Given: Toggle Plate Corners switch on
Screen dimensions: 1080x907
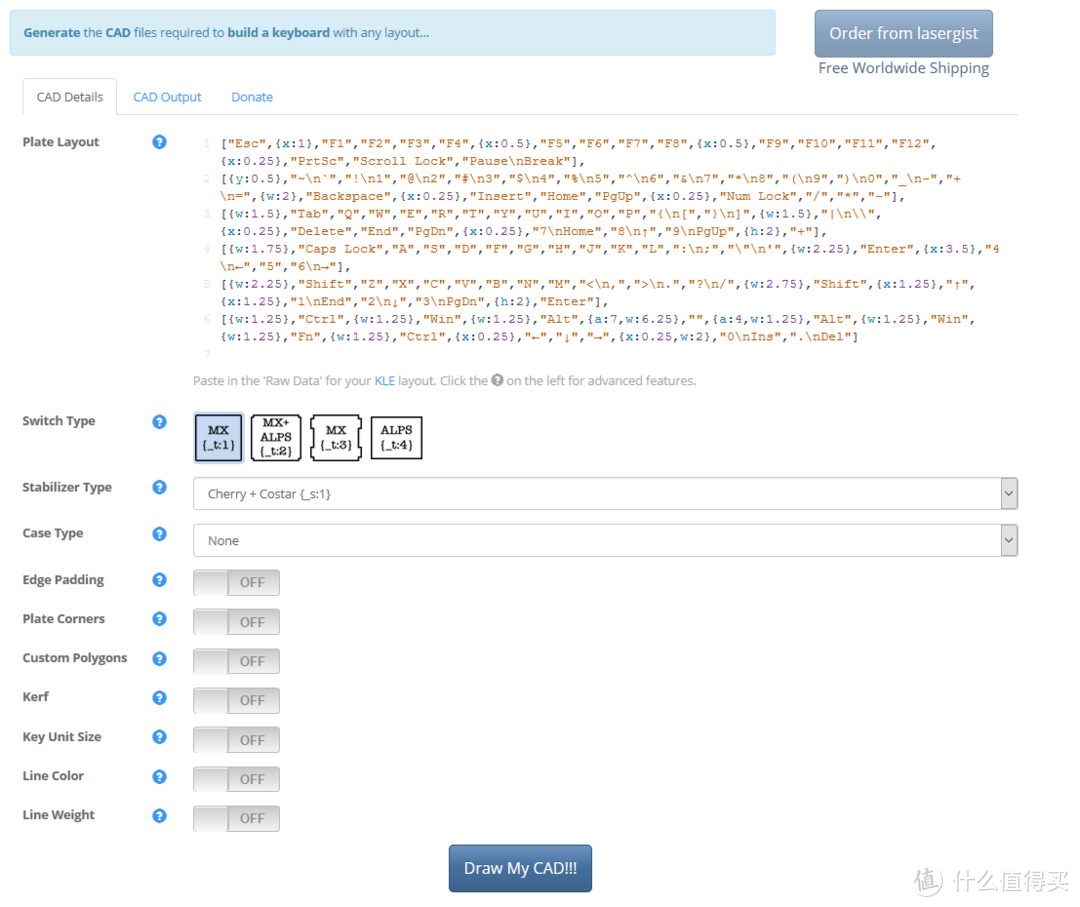Looking at the screenshot, I should coord(236,622).
